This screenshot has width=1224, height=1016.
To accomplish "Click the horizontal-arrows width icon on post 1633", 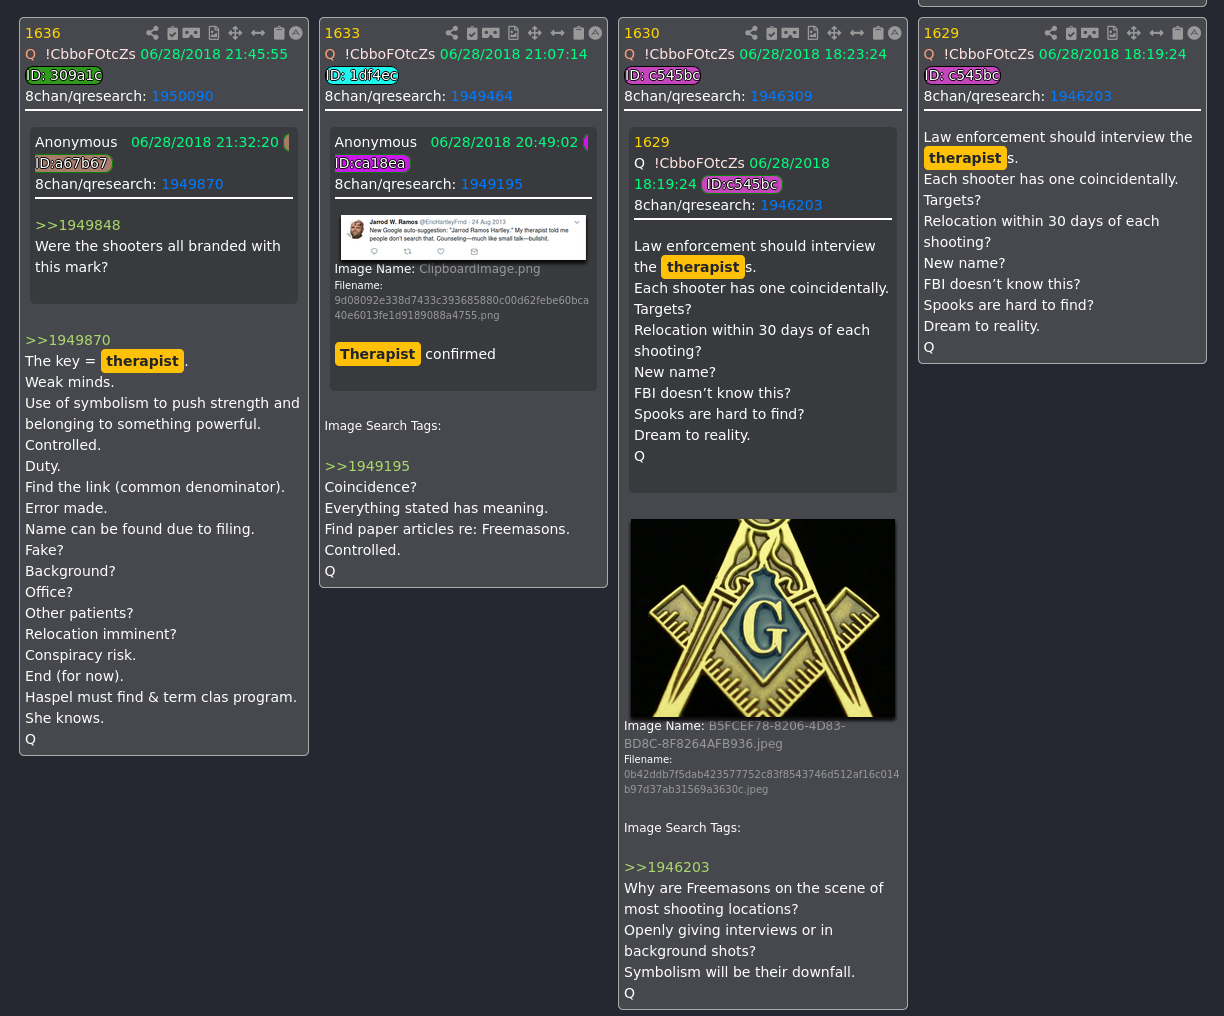I will (x=558, y=33).
